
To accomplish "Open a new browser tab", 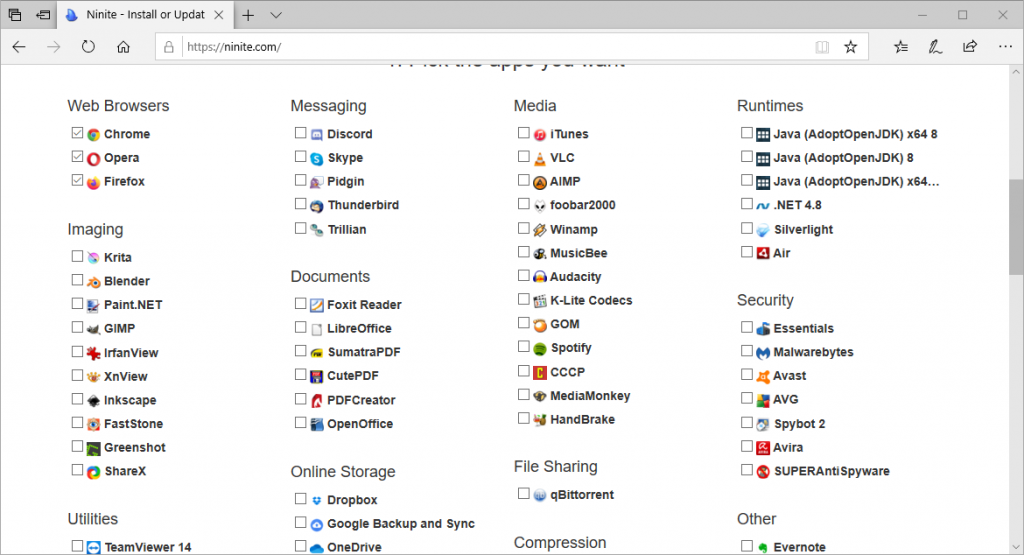I will (x=248, y=15).
